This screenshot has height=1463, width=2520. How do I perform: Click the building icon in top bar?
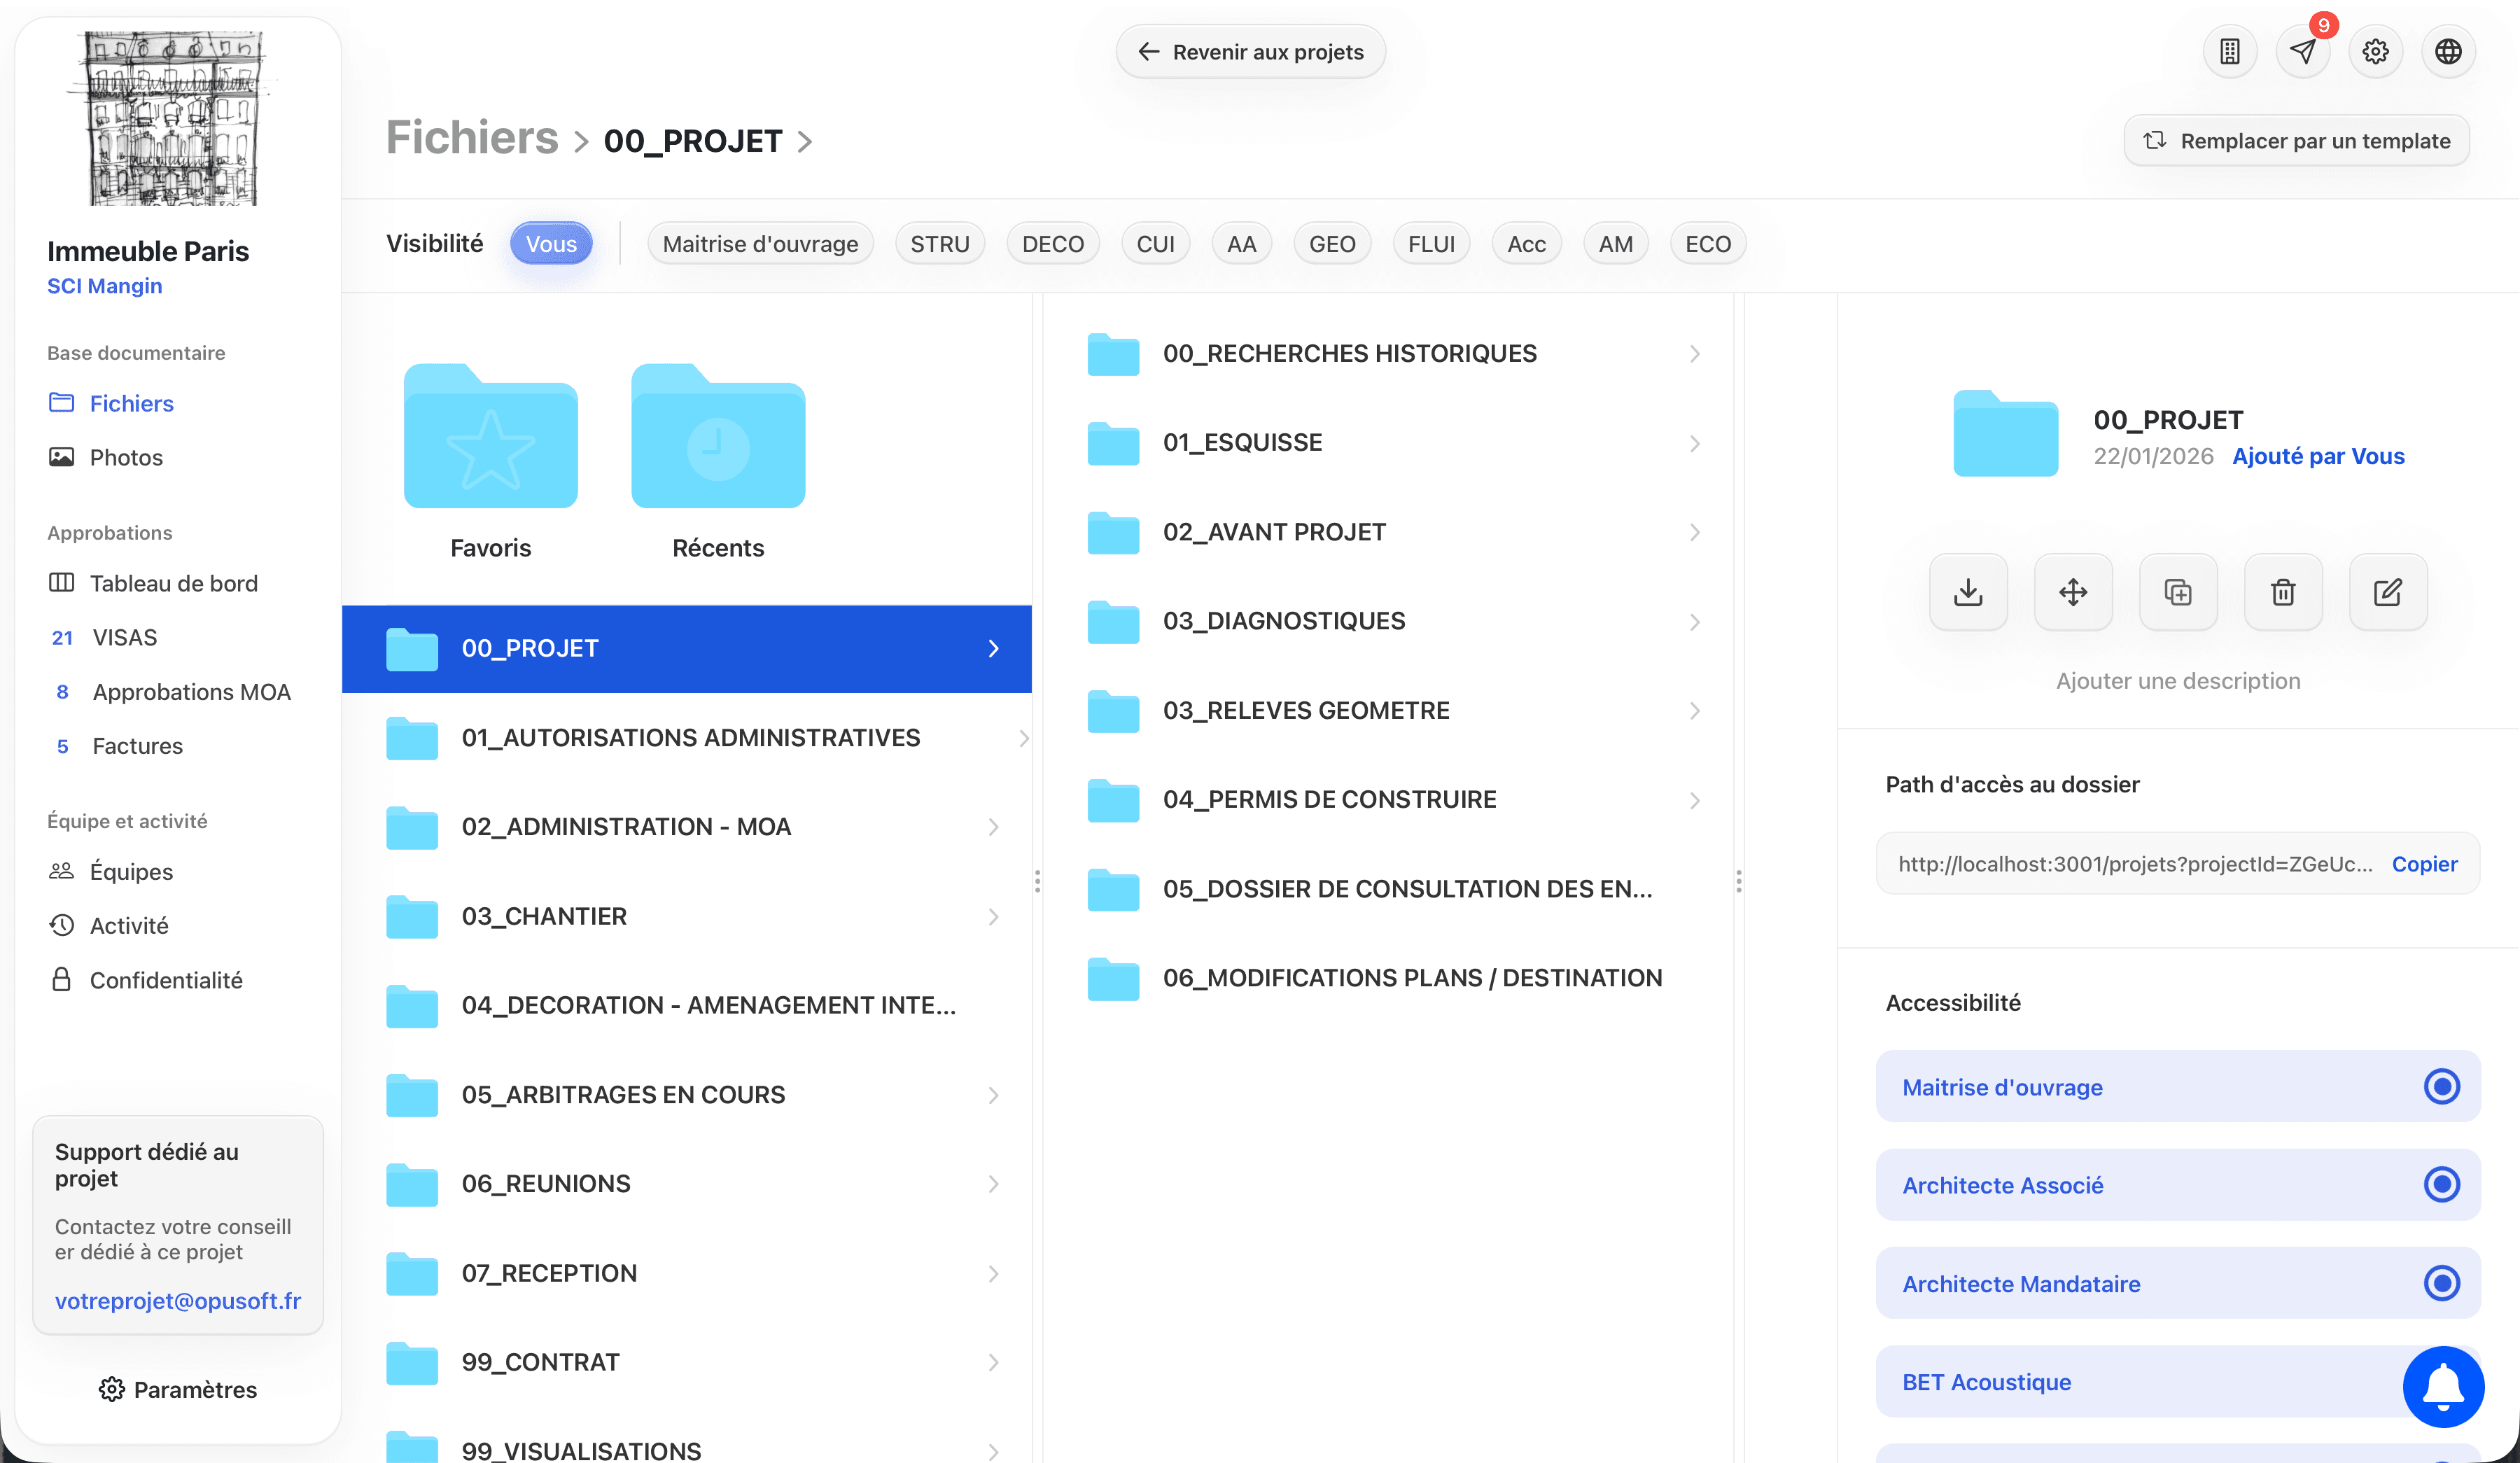2230,51
